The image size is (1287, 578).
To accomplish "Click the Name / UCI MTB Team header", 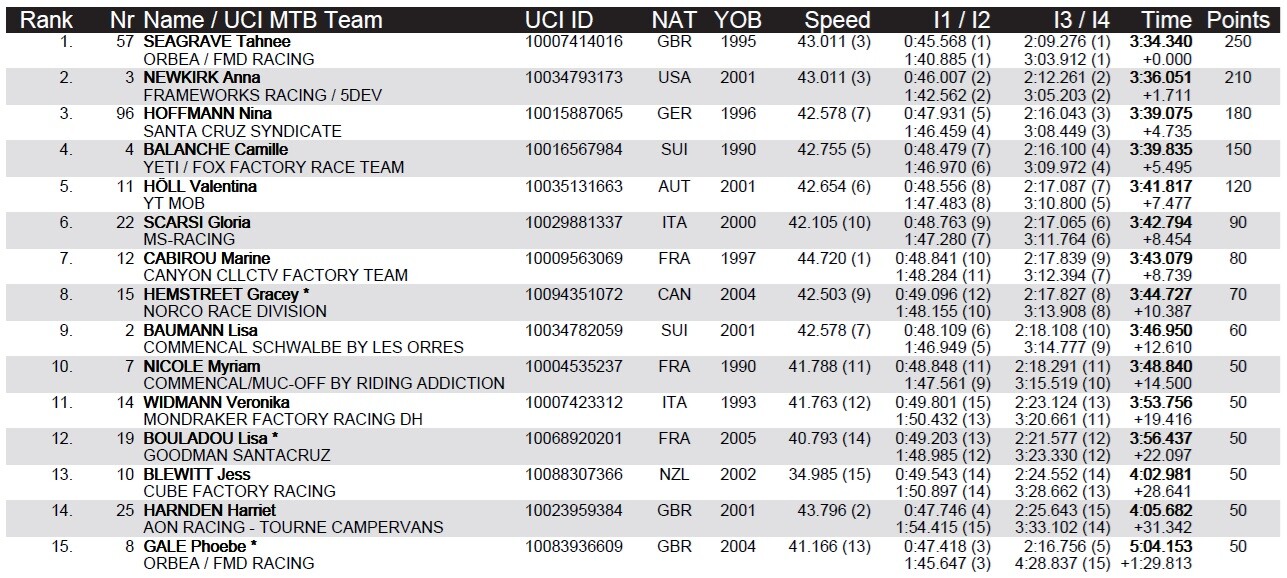I will (x=263, y=20).
